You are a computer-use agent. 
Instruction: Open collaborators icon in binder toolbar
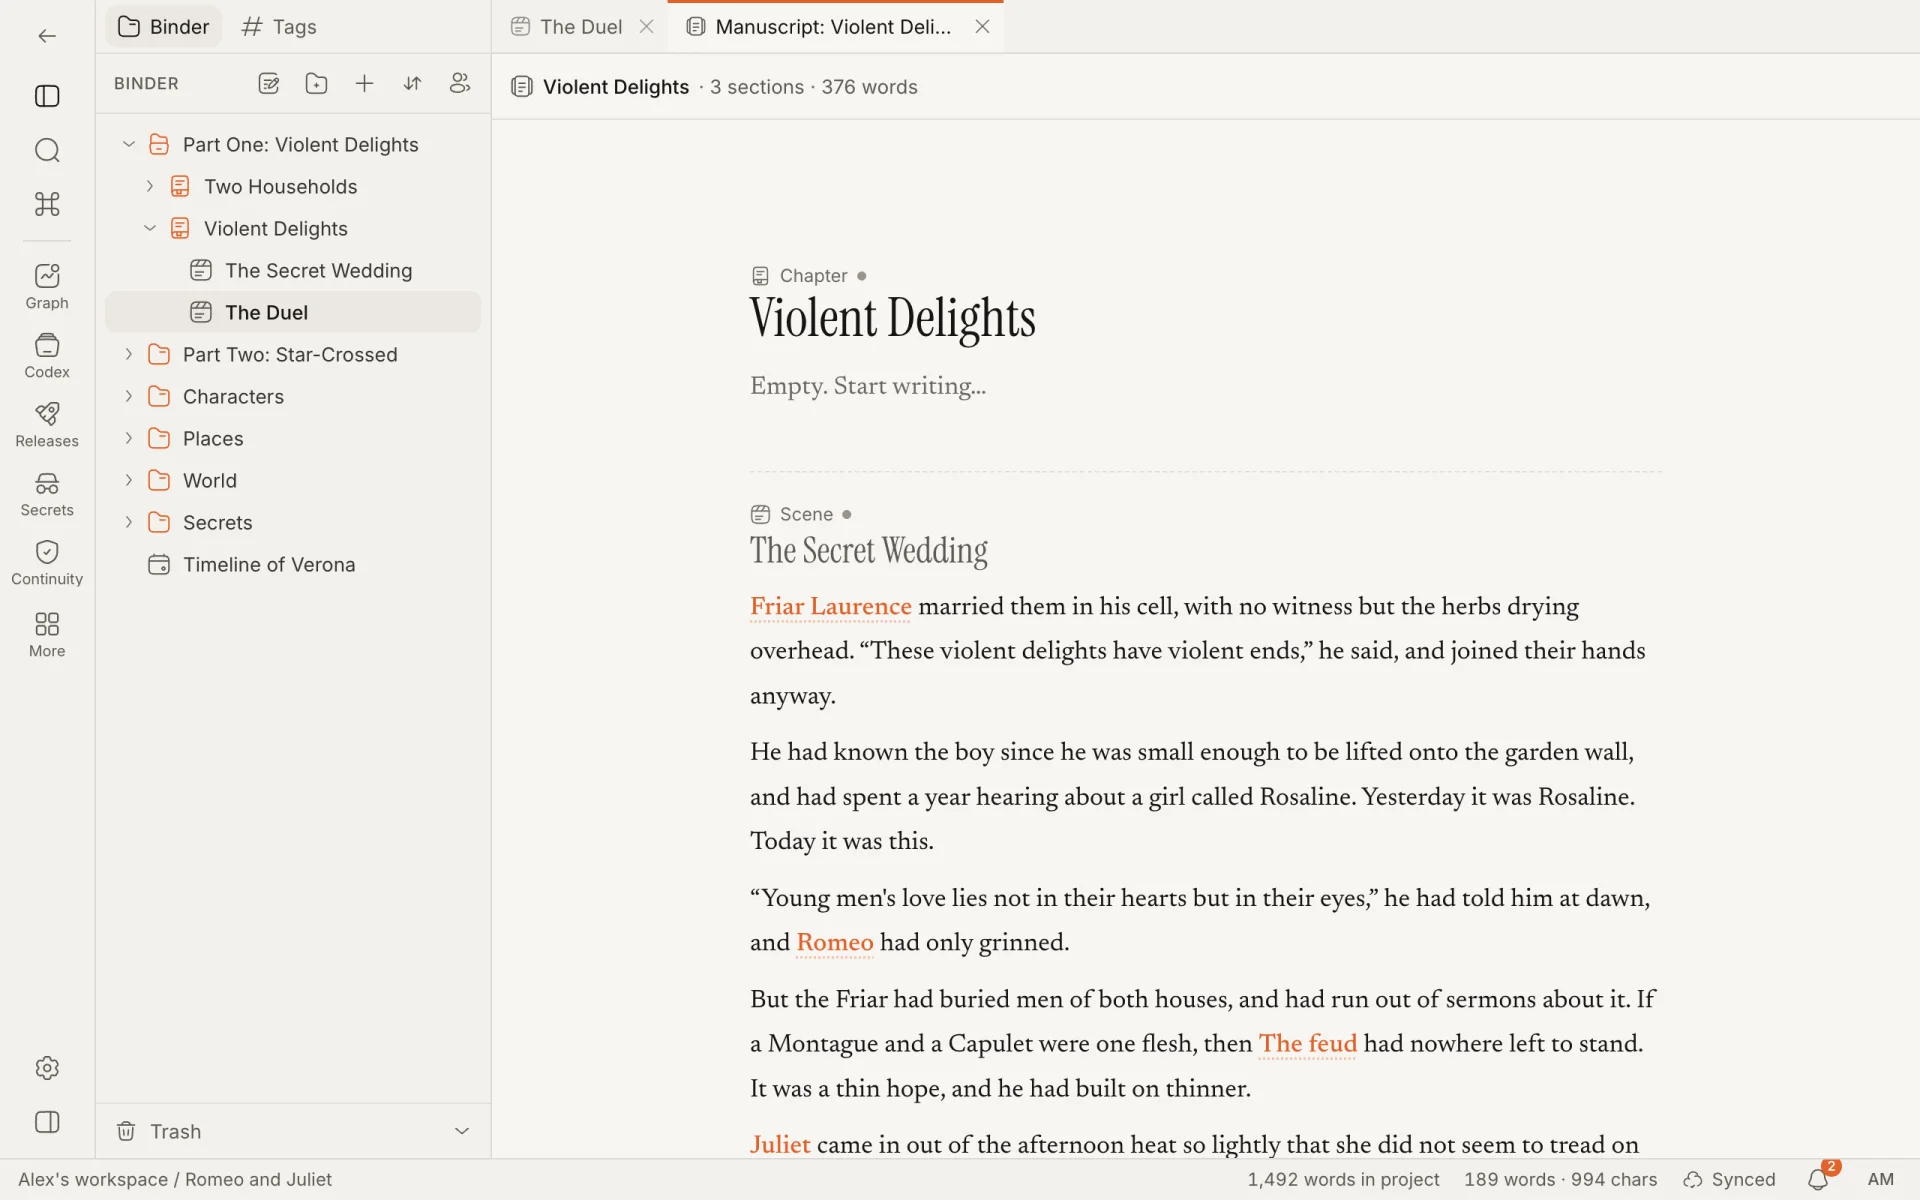tap(460, 84)
